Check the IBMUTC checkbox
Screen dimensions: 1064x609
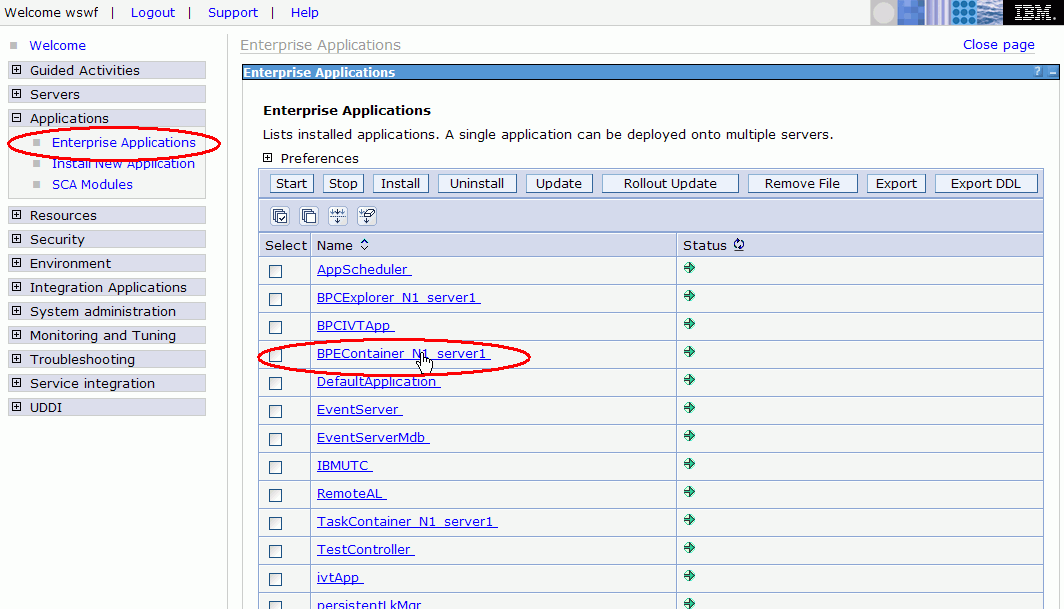click(276, 467)
